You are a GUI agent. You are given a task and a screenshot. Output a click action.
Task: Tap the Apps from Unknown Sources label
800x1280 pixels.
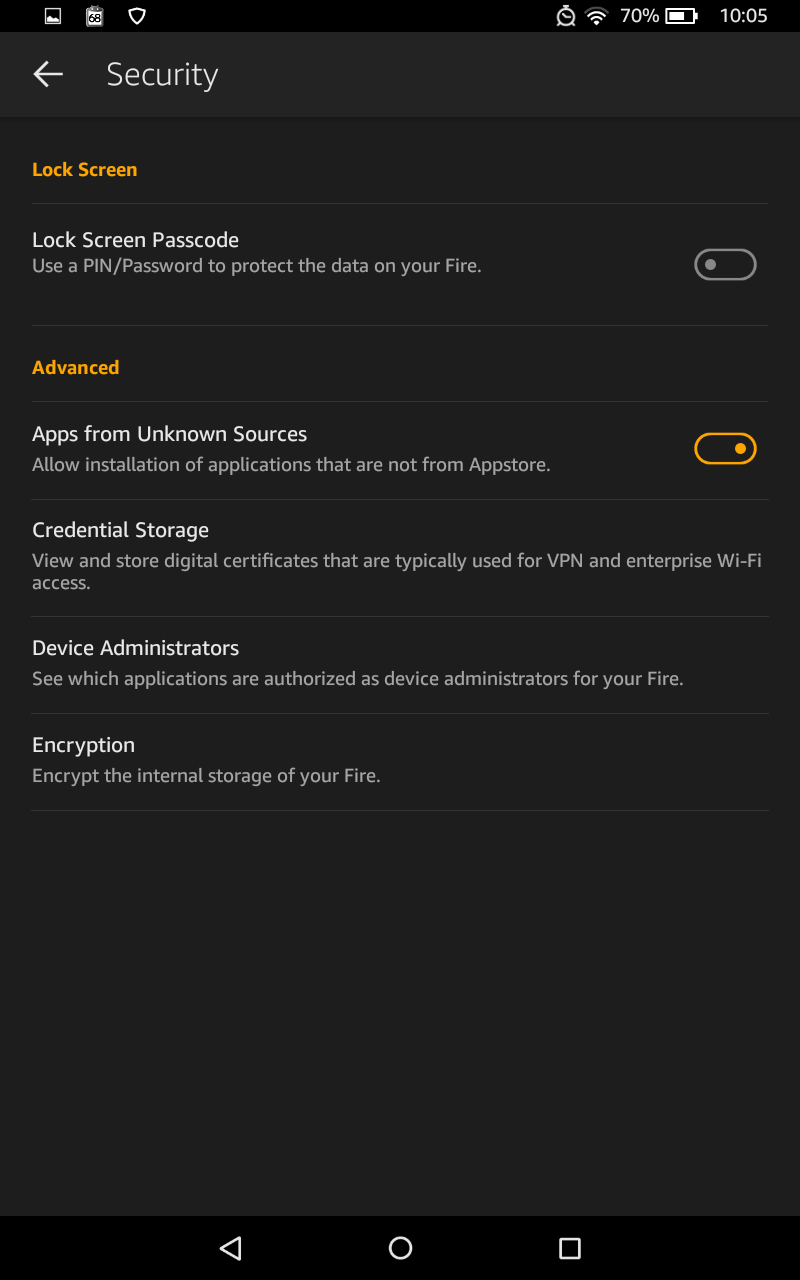coord(169,434)
